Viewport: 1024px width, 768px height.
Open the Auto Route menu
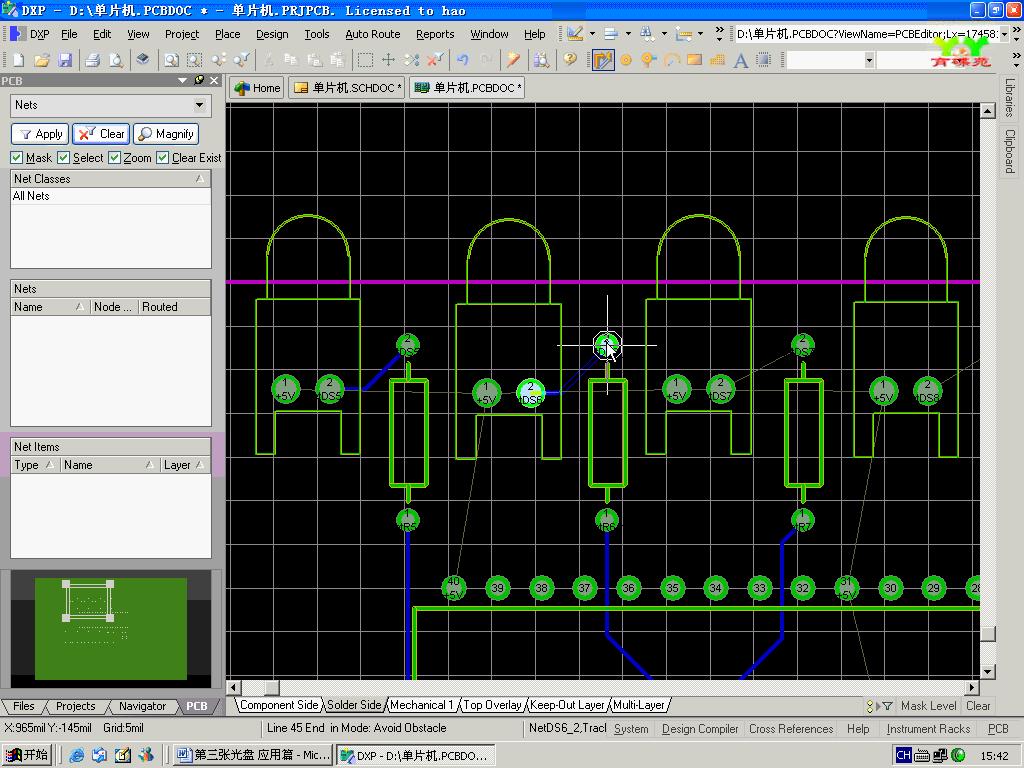pos(372,34)
